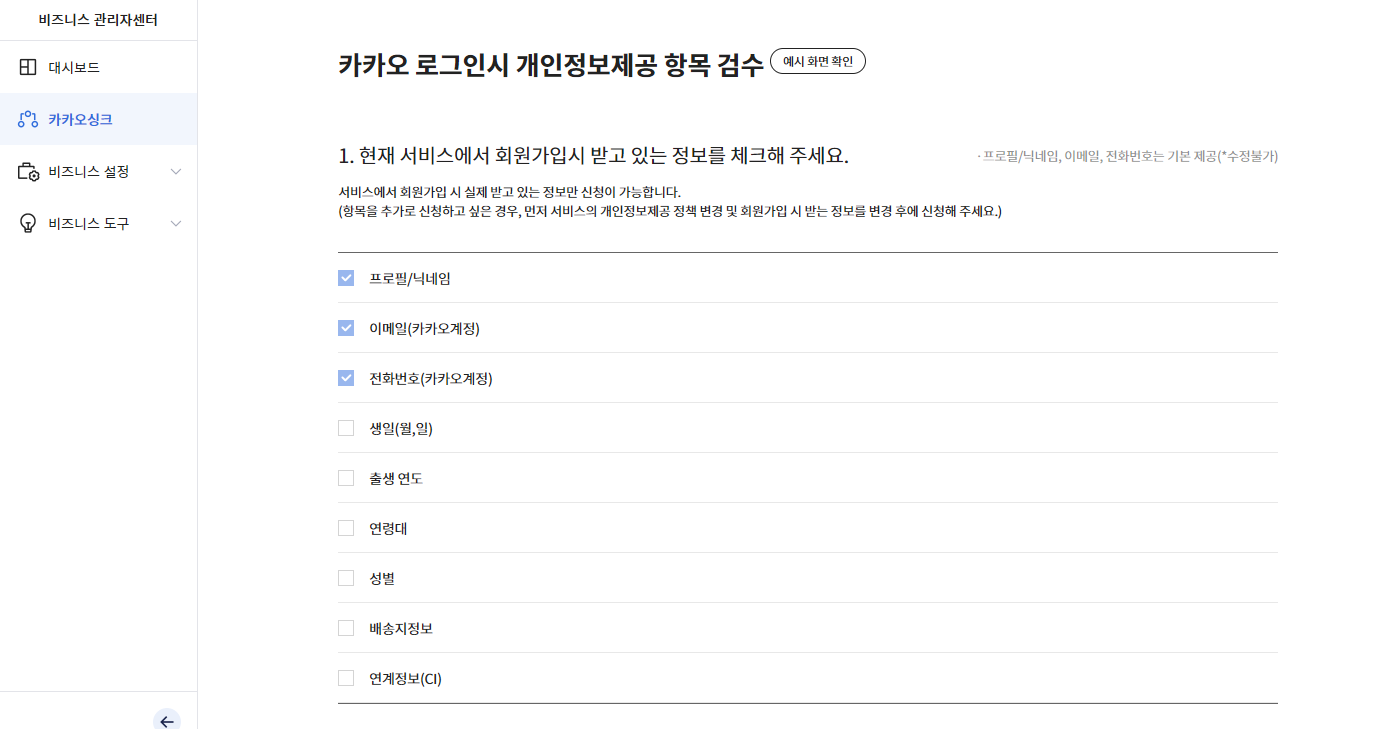Click the 프로필/닉네임 label text
Viewport: 1379px width, 729px height.
pos(410,278)
